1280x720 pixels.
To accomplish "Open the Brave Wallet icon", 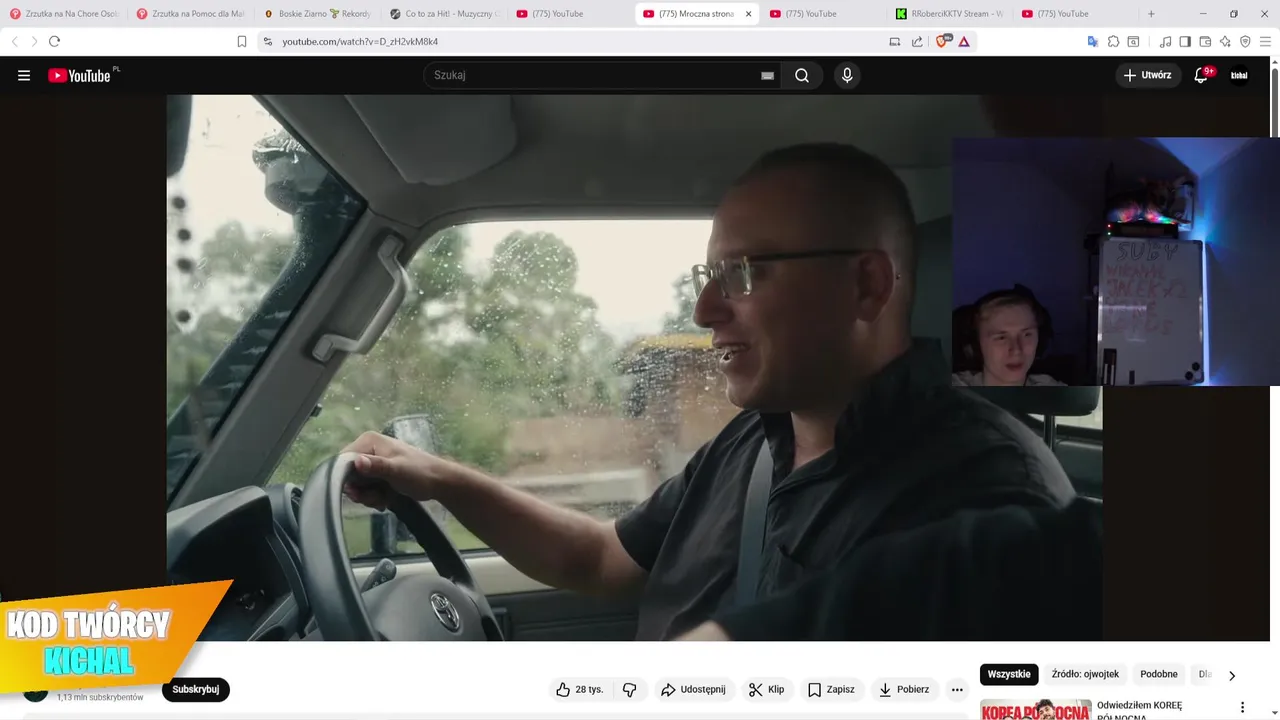I will pyautogui.click(x=1205, y=41).
